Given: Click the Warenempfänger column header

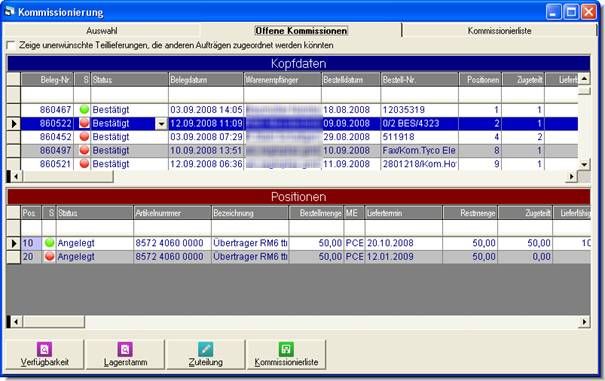Looking at the screenshot, I should (282, 80).
